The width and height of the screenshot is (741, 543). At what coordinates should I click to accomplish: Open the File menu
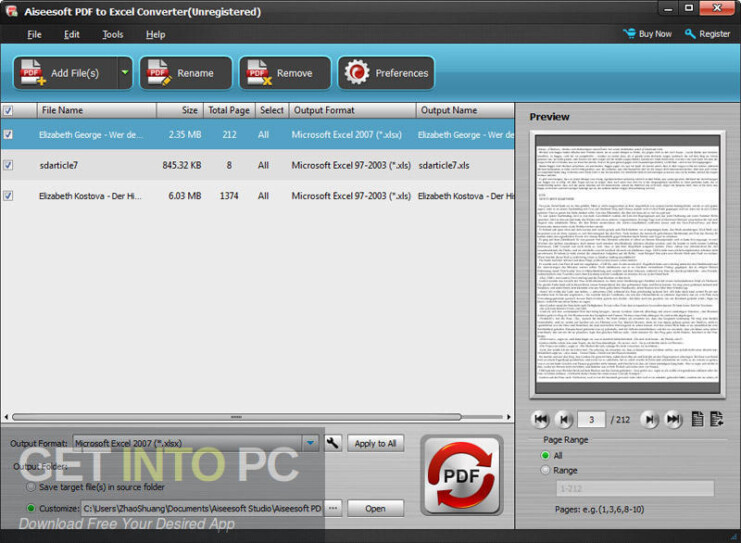(x=34, y=34)
